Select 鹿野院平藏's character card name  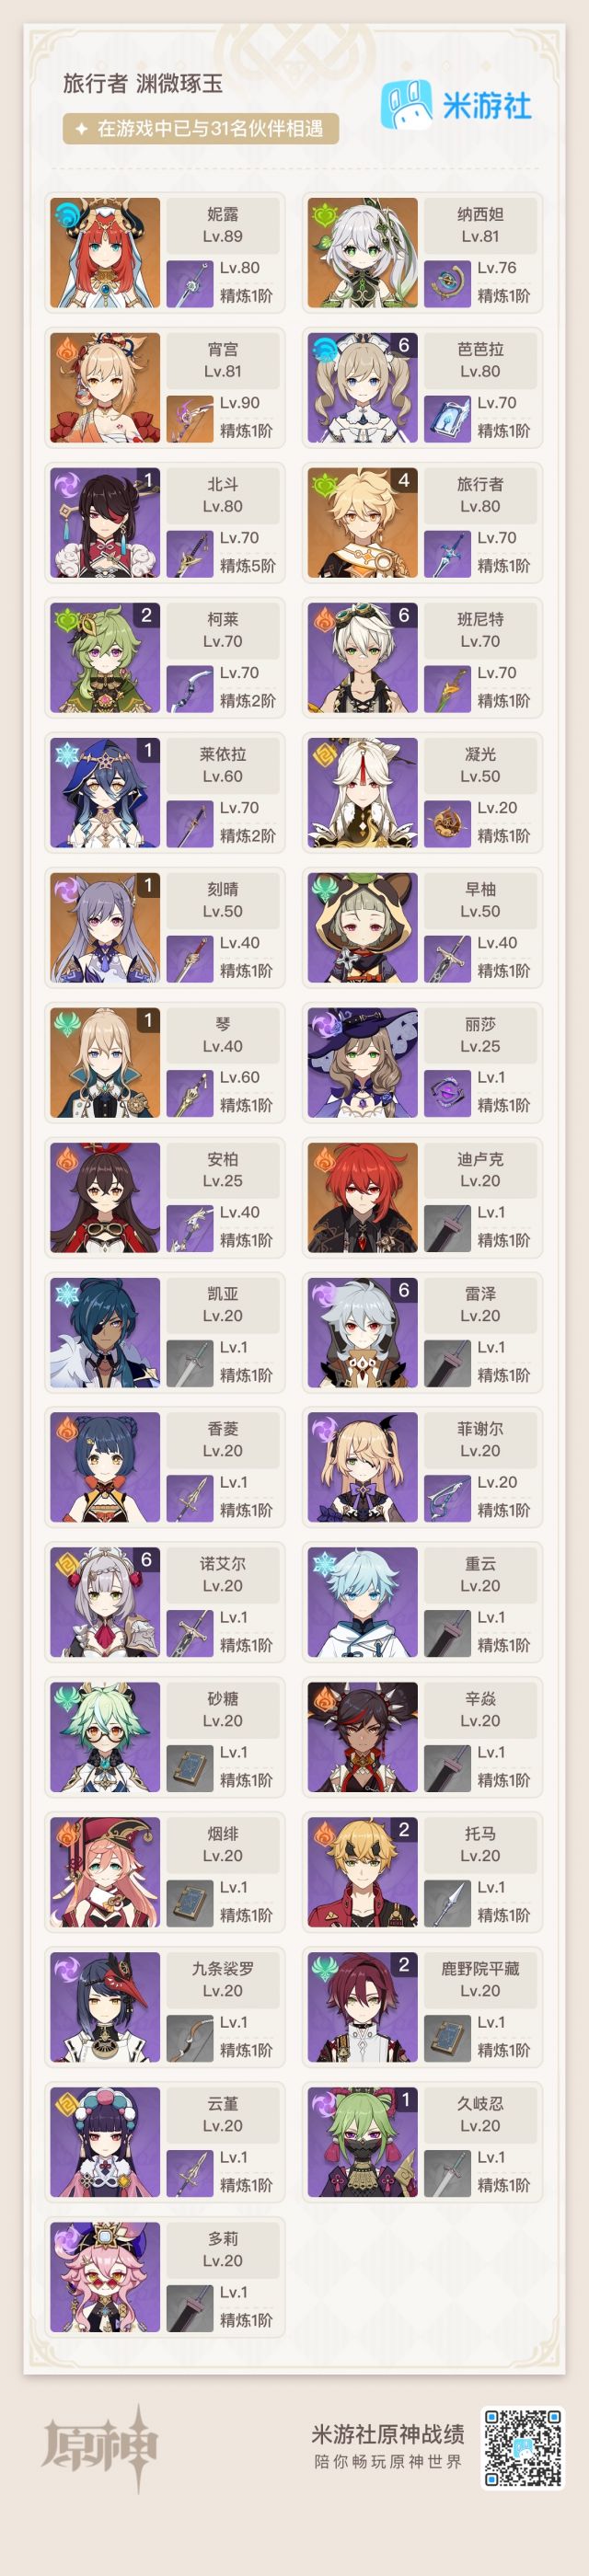(x=481, y=1968)
